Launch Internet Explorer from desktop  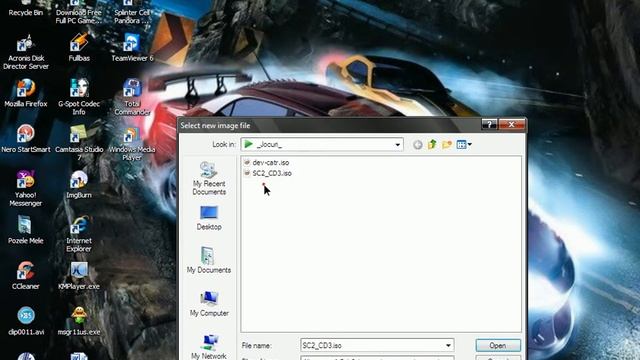(79, 235)
